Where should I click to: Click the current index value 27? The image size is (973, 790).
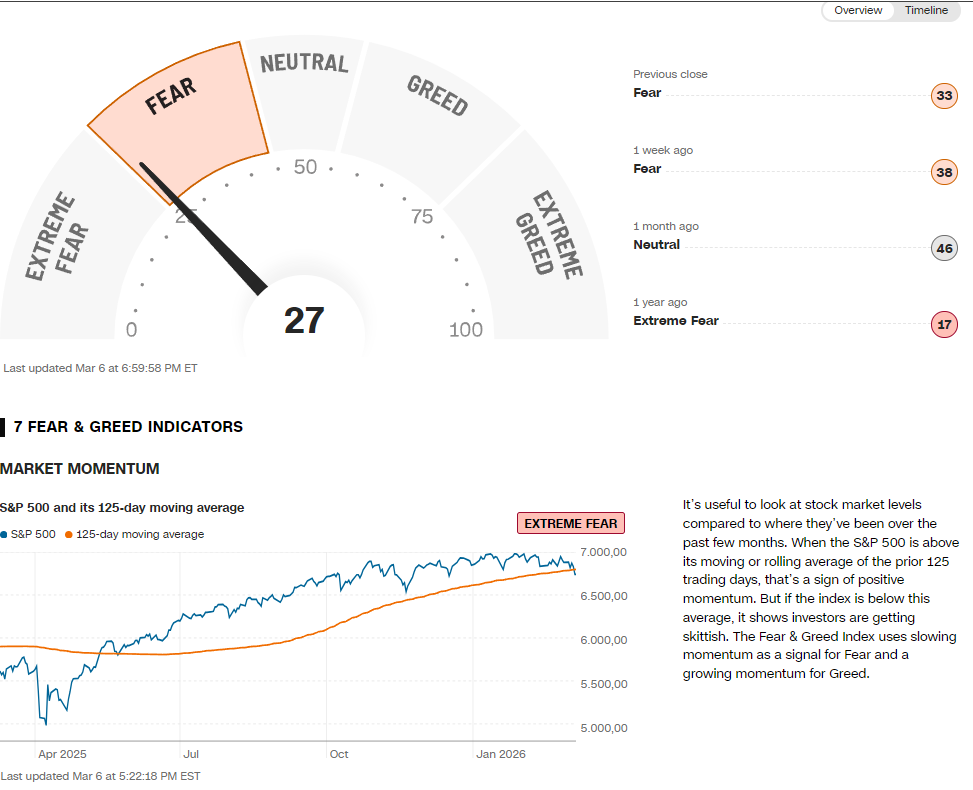(304, 321)
